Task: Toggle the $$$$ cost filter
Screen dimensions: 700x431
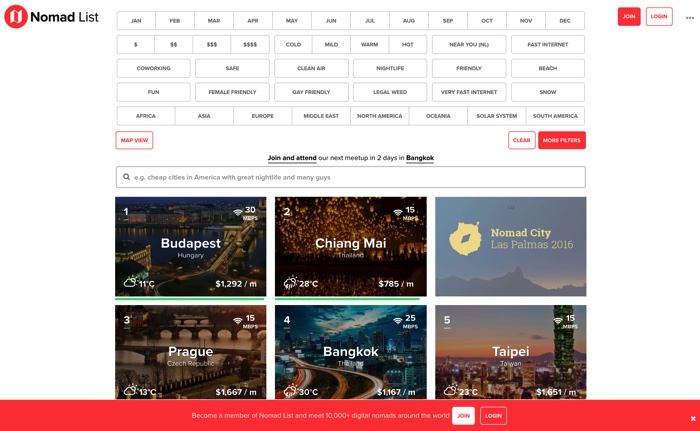Action: [250, 44]
